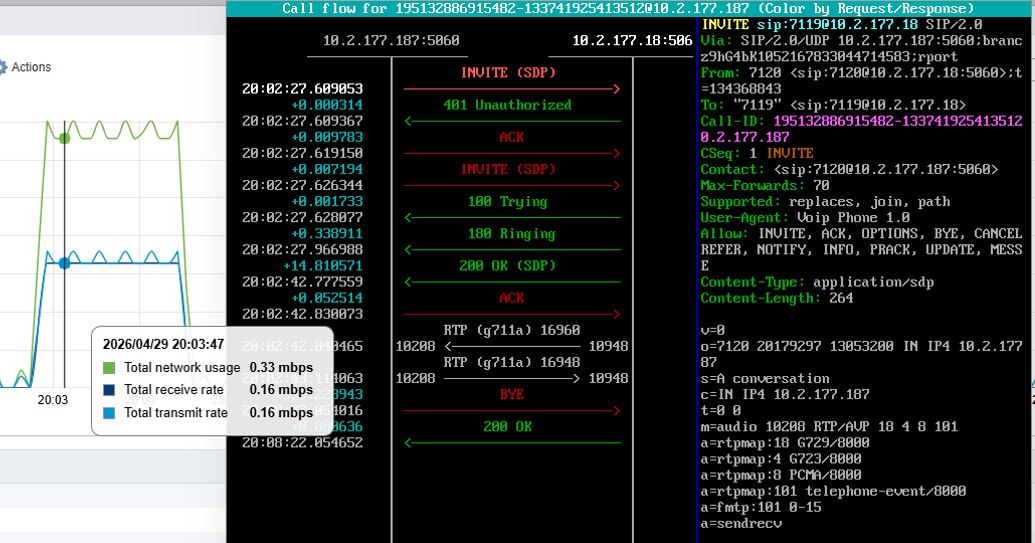Click timestamp 20:02:27.609053

pyautogui.click(x=302, y=88)
